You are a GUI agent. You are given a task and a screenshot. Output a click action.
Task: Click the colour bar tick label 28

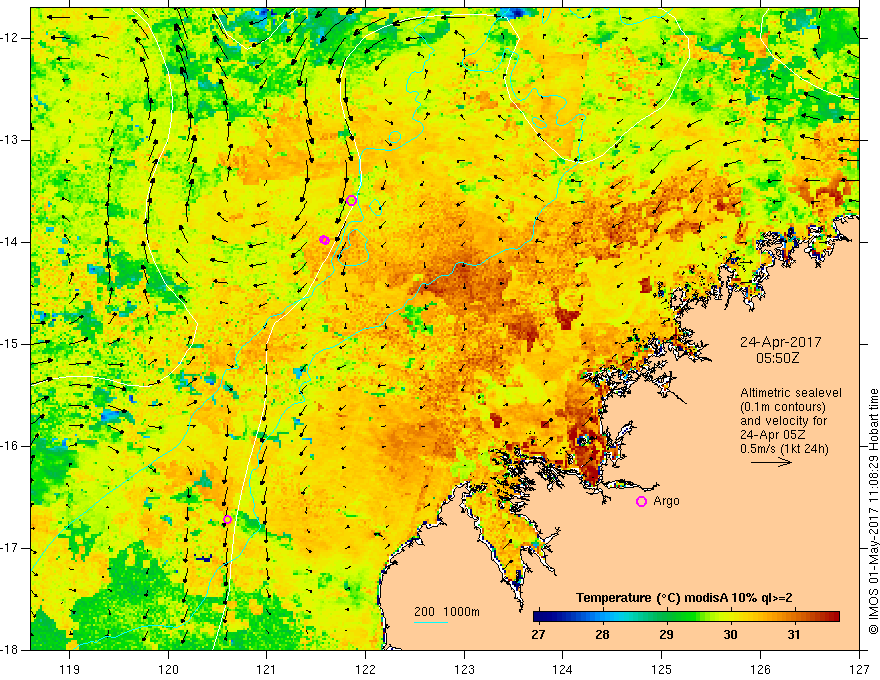[602, 635]
